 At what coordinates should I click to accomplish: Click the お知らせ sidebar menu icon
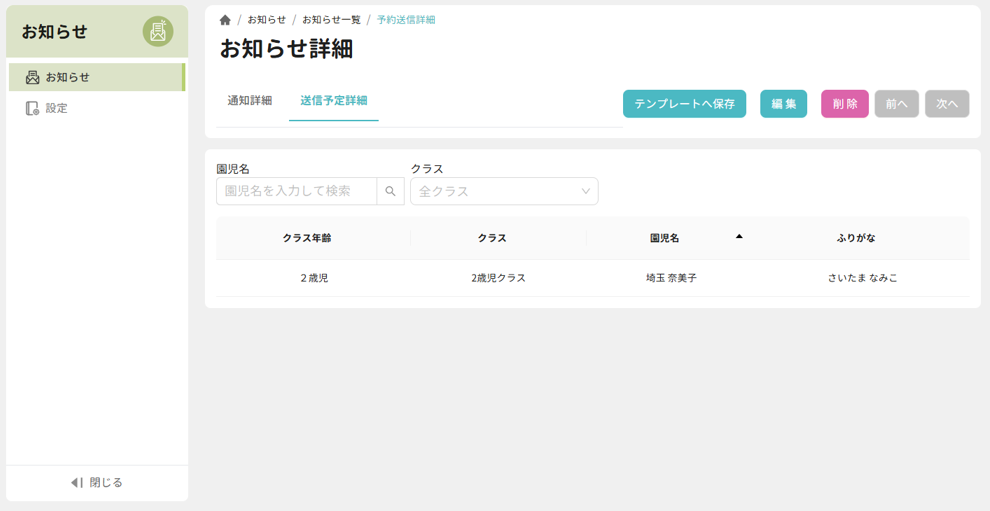click(x=32, y=77)
